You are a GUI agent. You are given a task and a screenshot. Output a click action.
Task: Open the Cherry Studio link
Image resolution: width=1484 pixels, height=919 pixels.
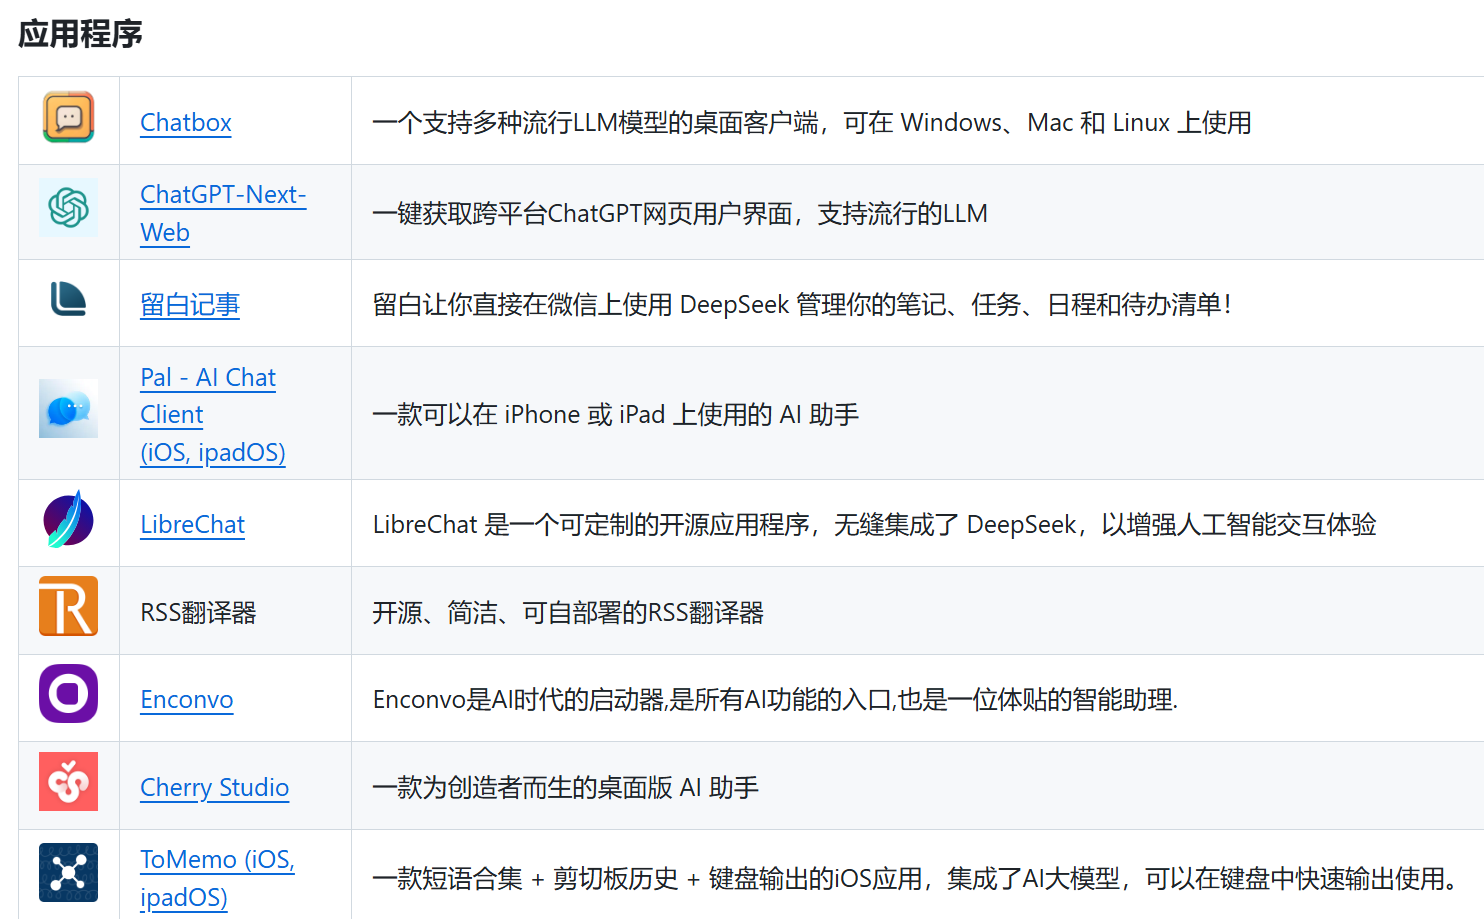215,788
